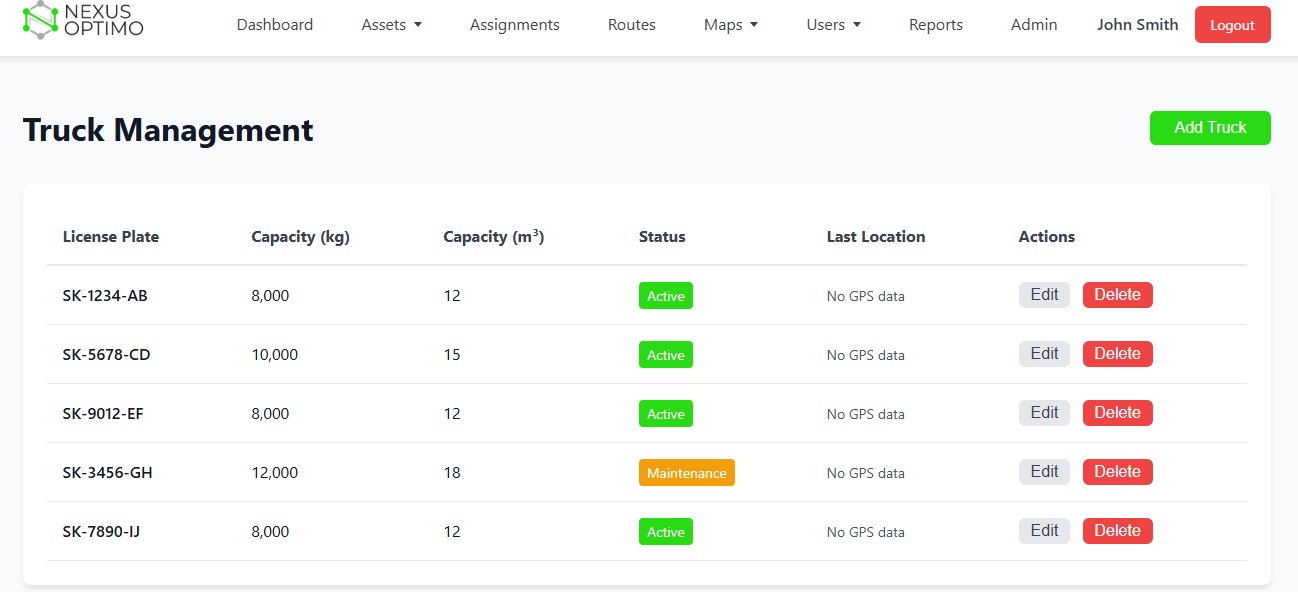Delete truck SK-1234-AB
This screenshot has width=1298, height=592.
pos(1118,295)
